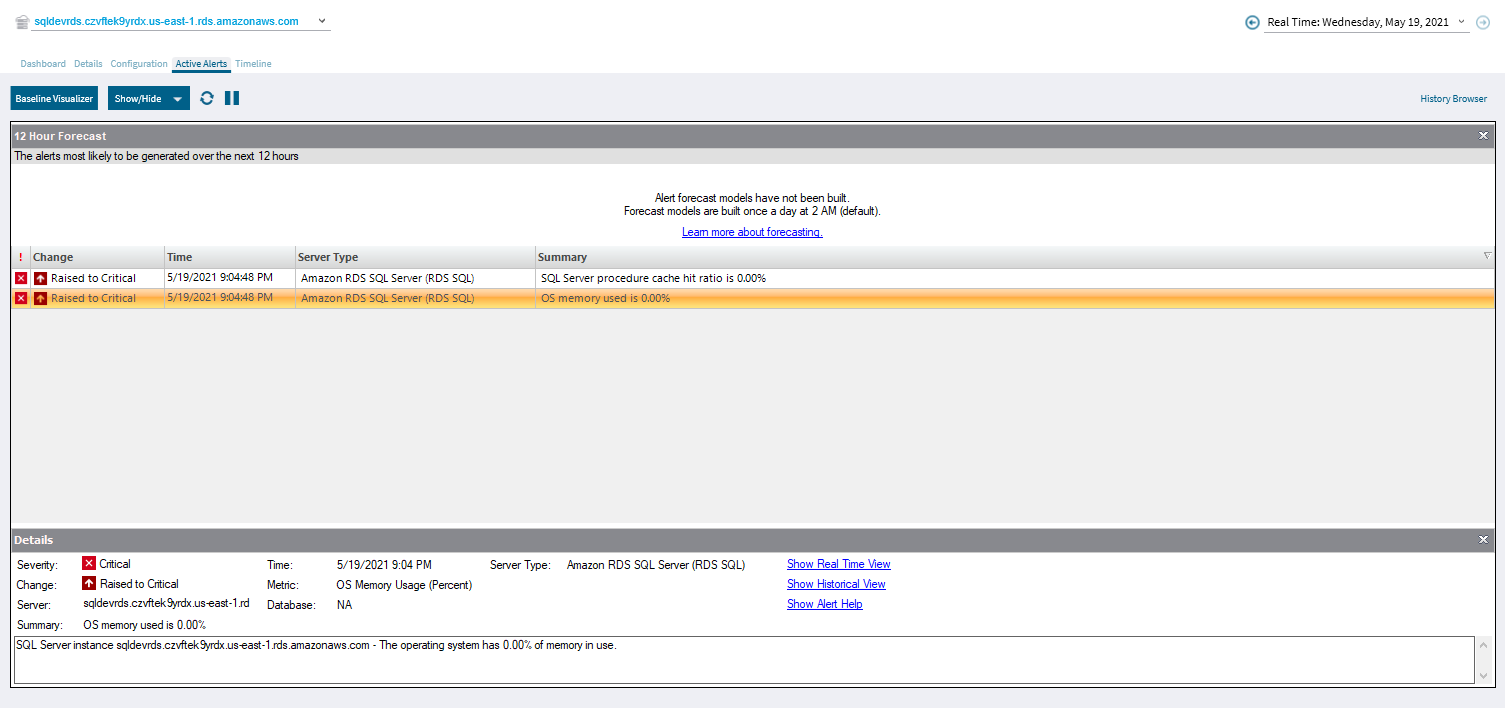Open the filter triangle in Summary header
Image resolution: width=1505 pixels, height=708 pixels.
[1487, 256]
